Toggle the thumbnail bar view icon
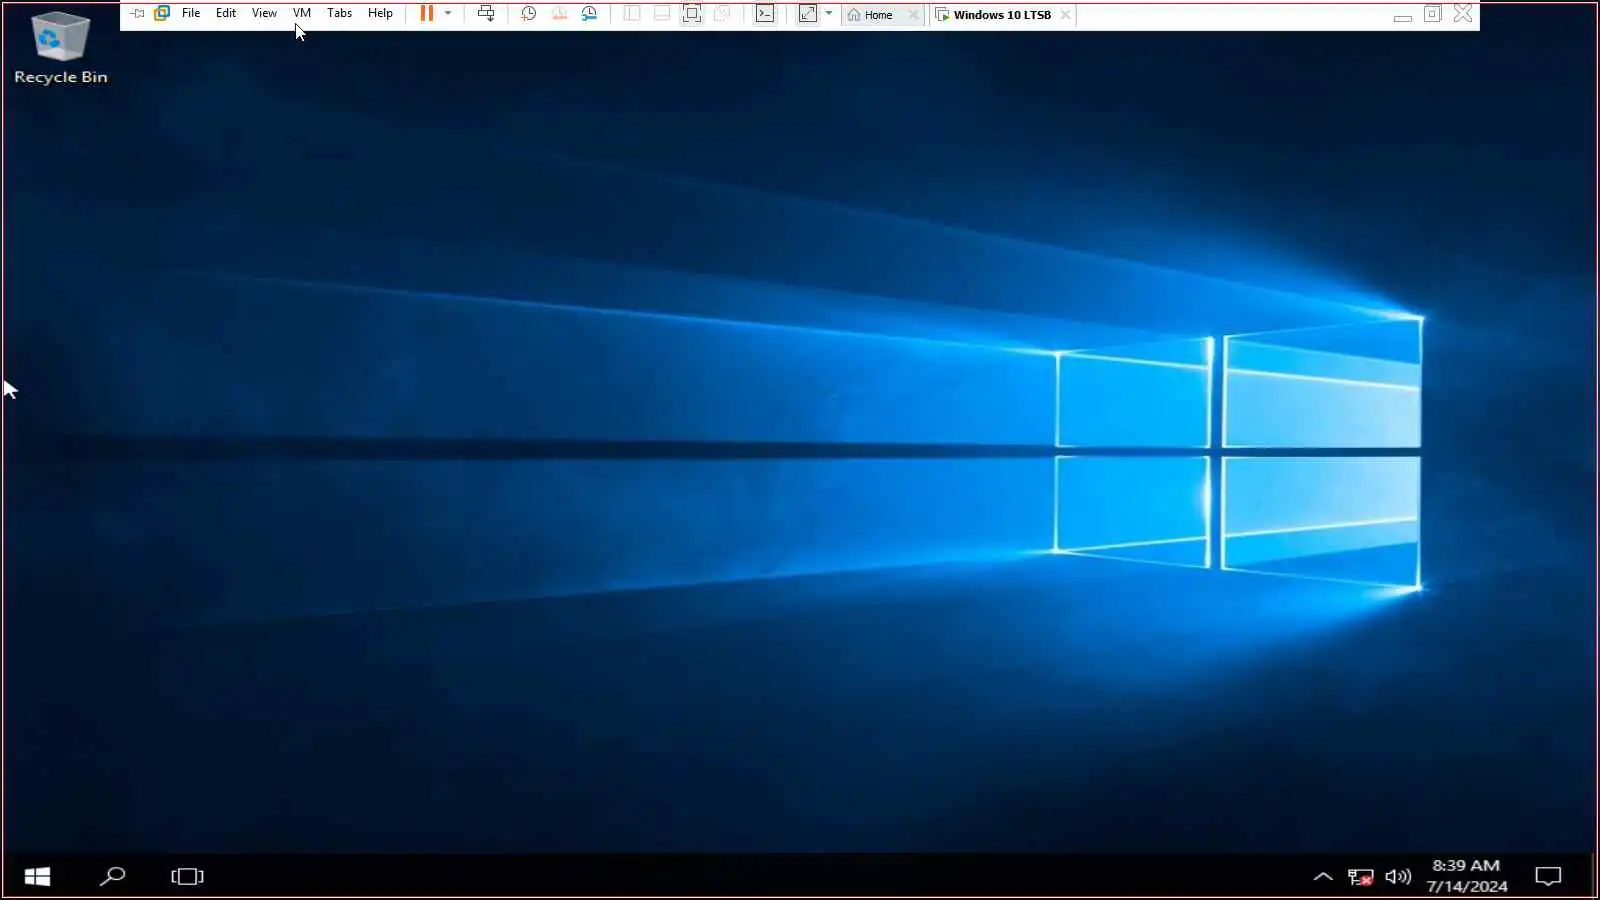The image size is (1600, 900). (662, 13)
